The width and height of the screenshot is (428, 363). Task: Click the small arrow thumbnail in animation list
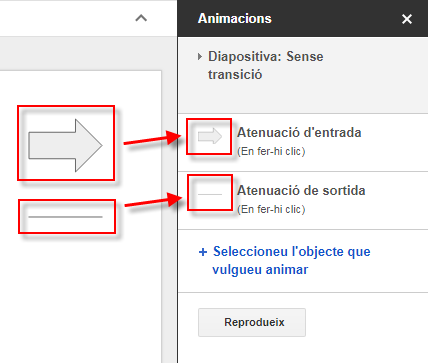click(210, 136)
